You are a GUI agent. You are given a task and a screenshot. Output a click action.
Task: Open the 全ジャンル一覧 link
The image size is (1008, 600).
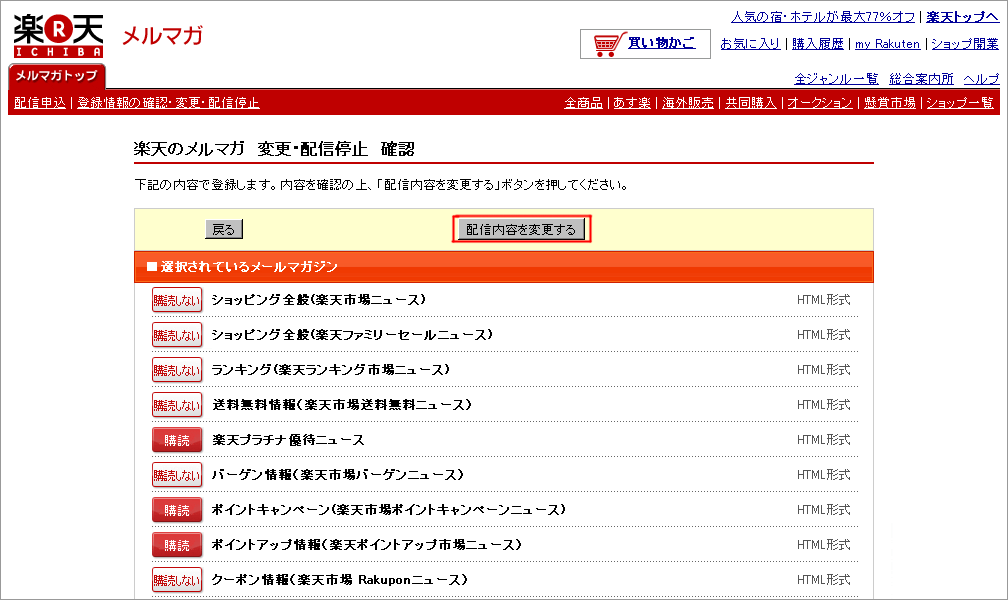[836, 79]
